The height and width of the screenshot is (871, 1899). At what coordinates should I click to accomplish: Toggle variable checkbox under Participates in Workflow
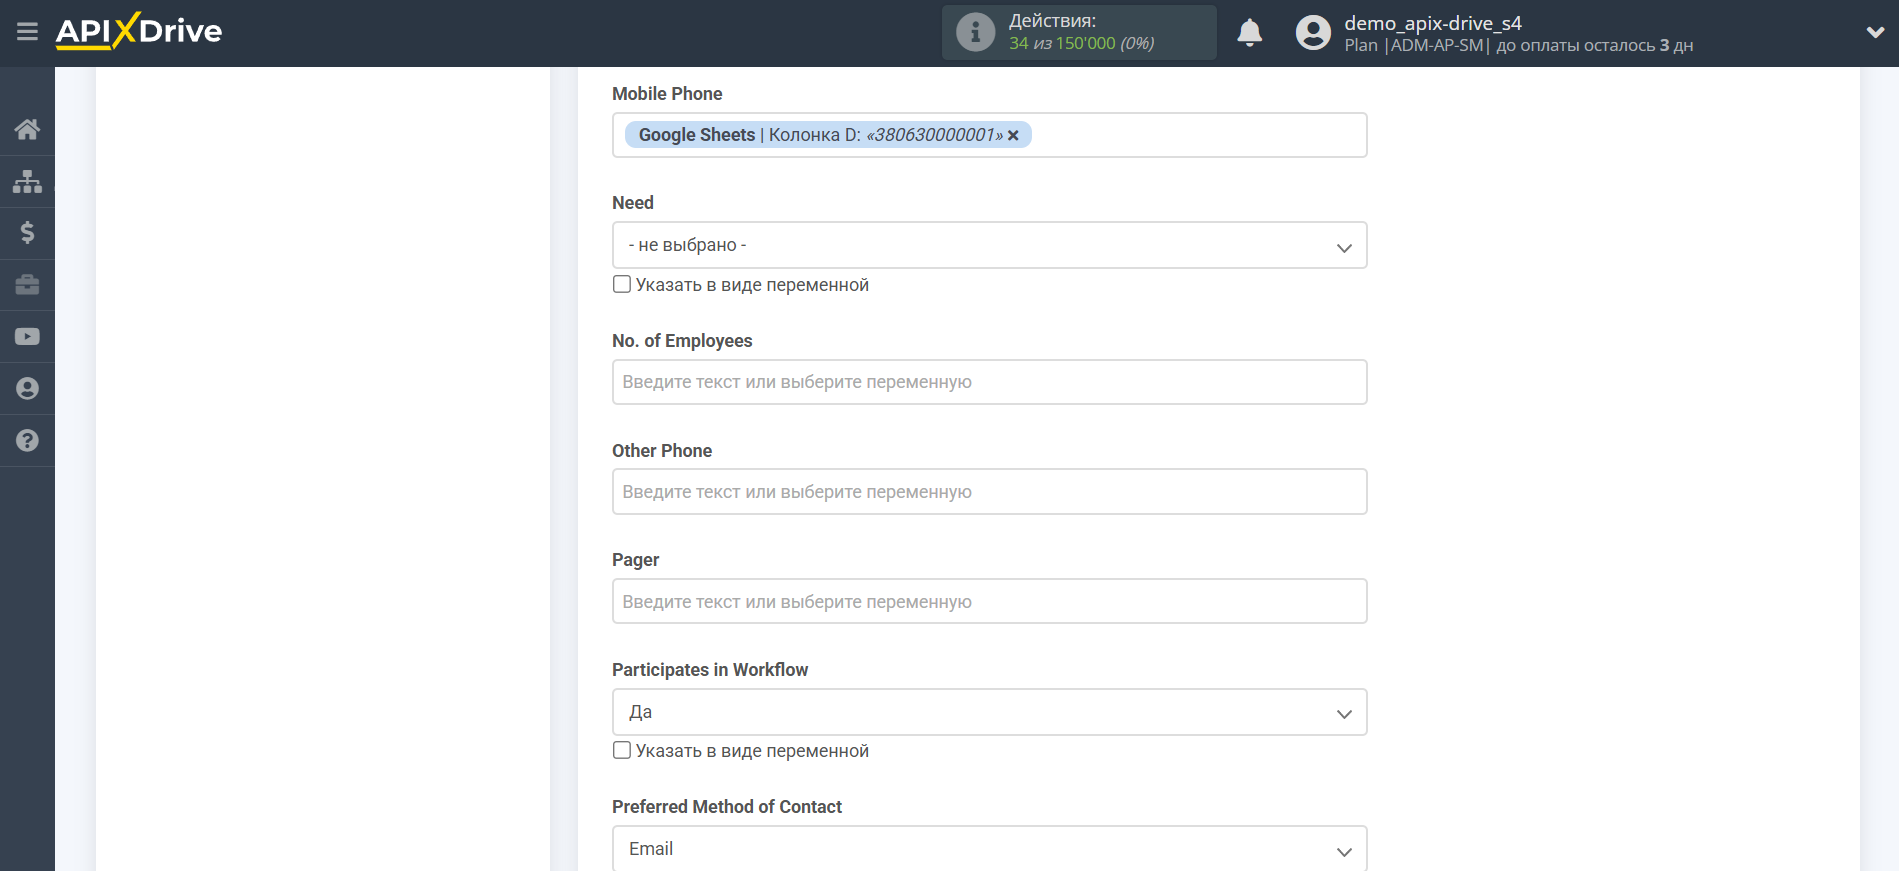tap(622, 750)
